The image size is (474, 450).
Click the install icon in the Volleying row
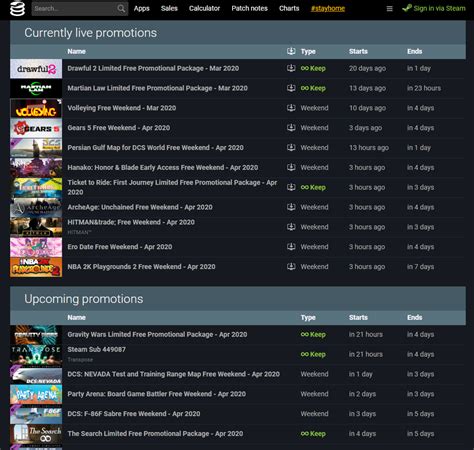coord(291,108)
